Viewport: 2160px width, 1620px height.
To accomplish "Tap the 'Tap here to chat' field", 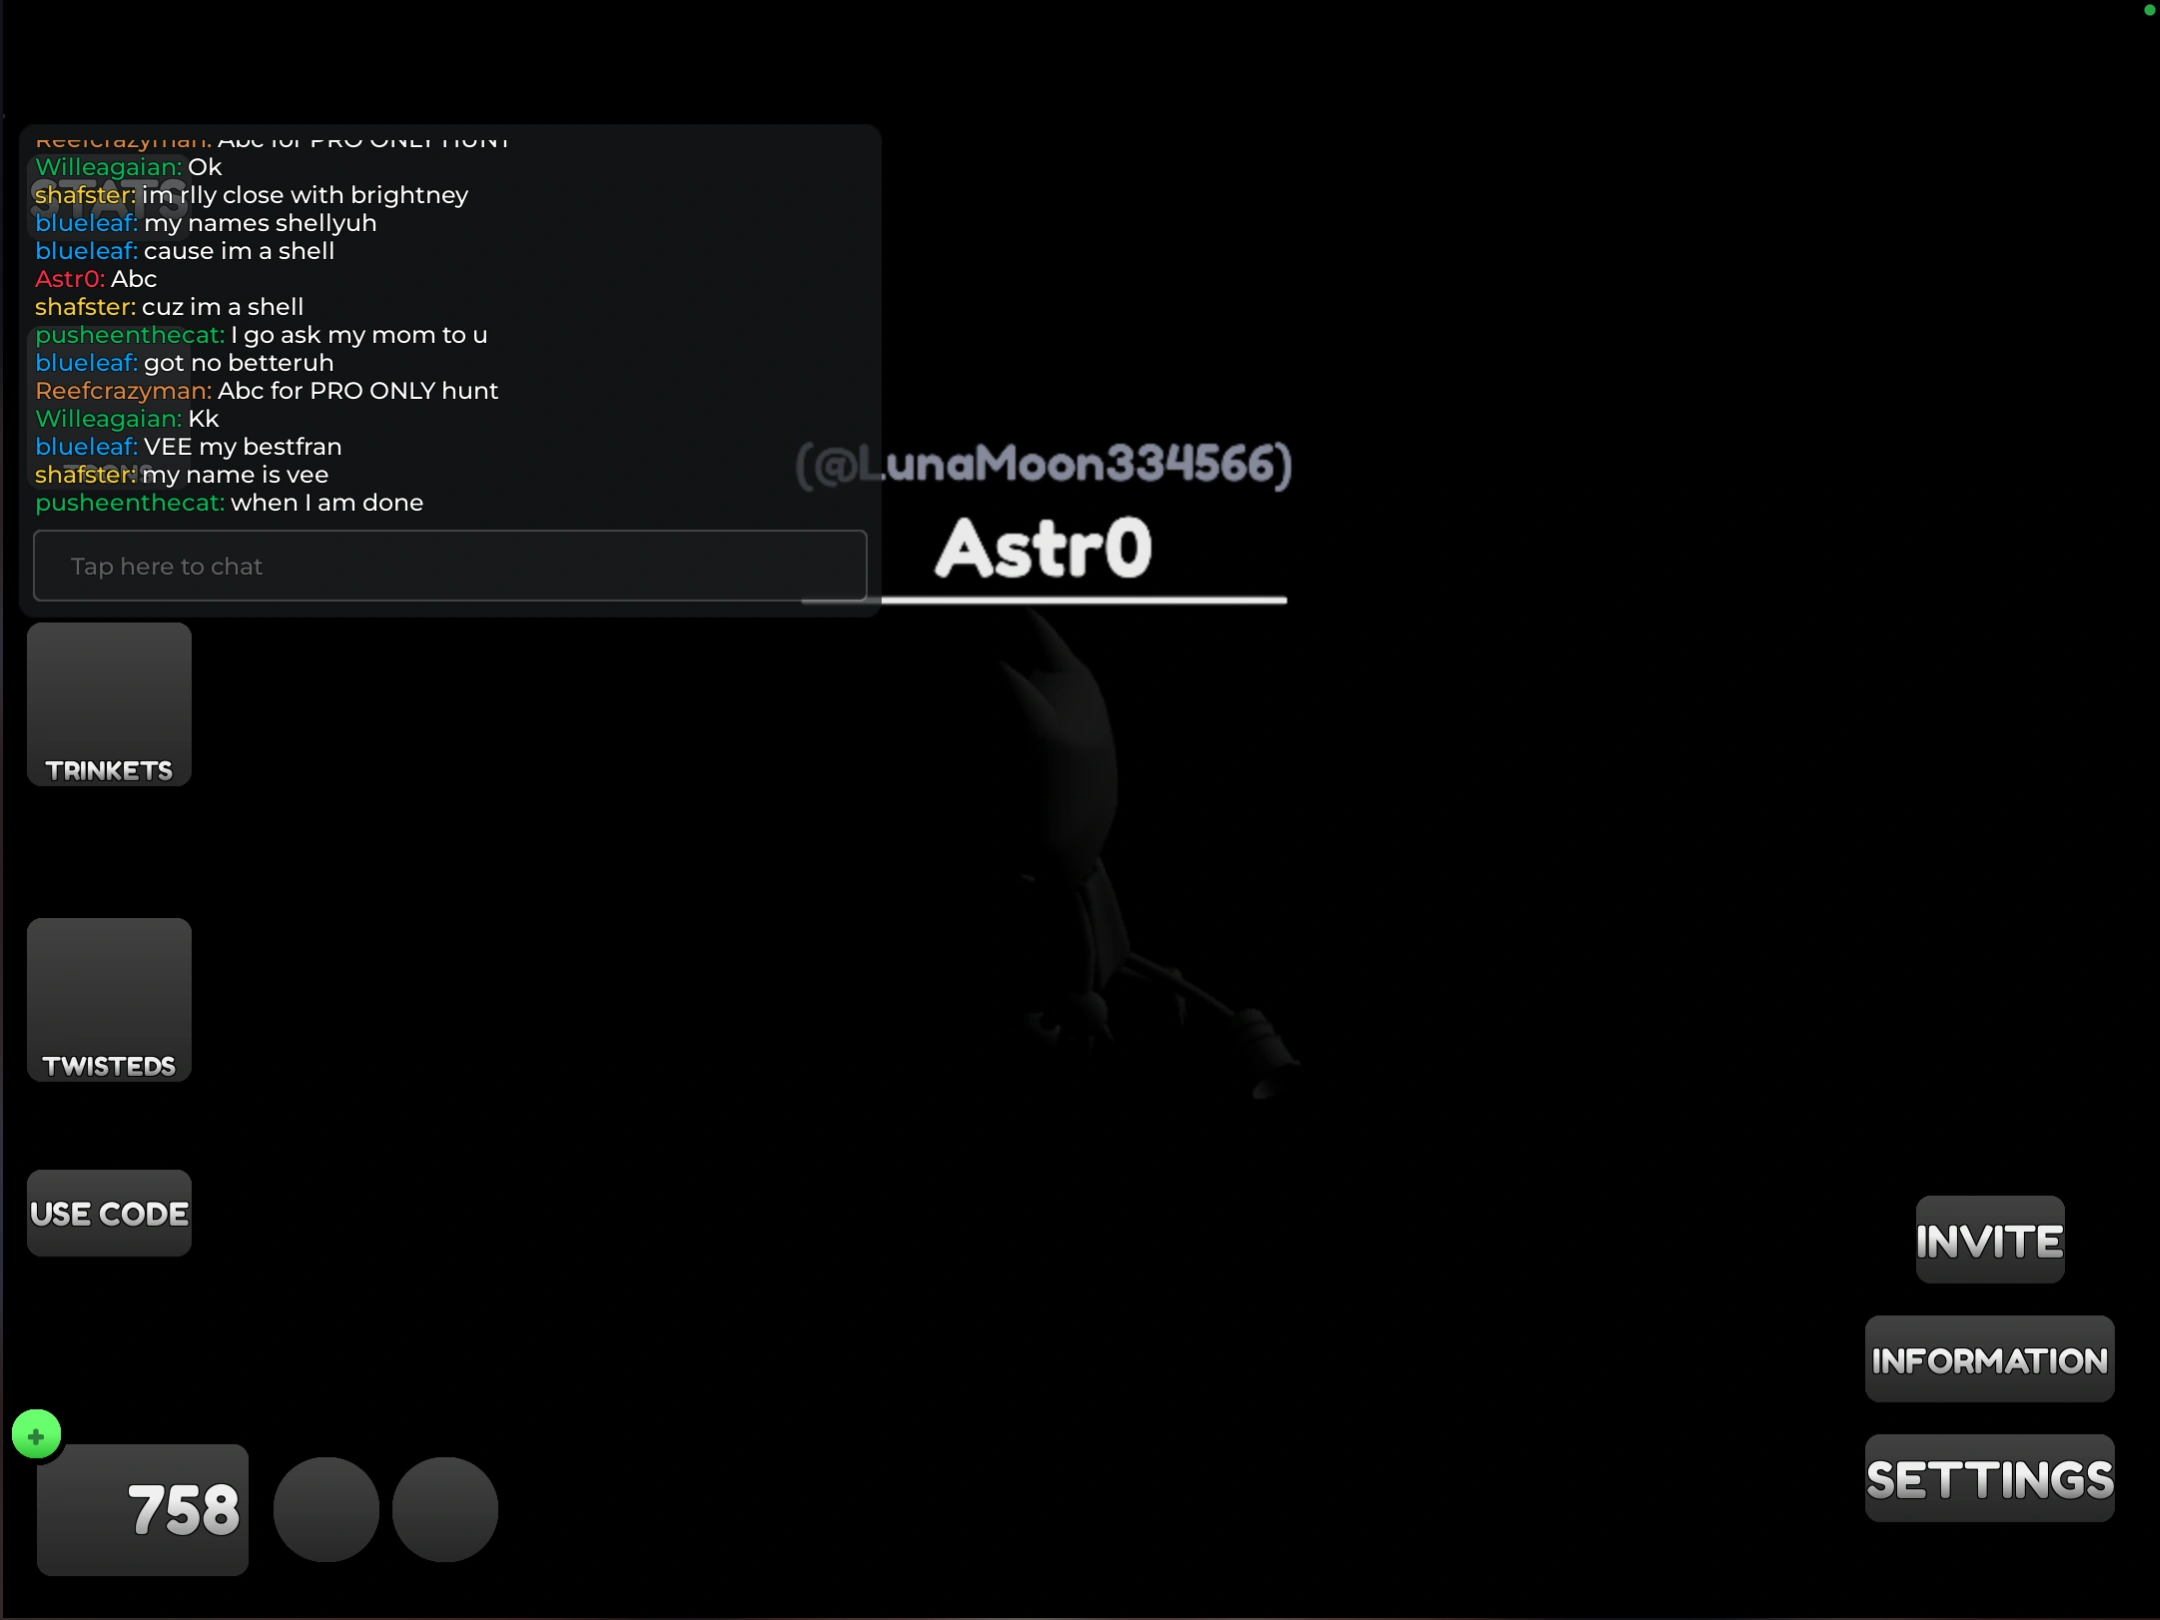I will 450,566.
